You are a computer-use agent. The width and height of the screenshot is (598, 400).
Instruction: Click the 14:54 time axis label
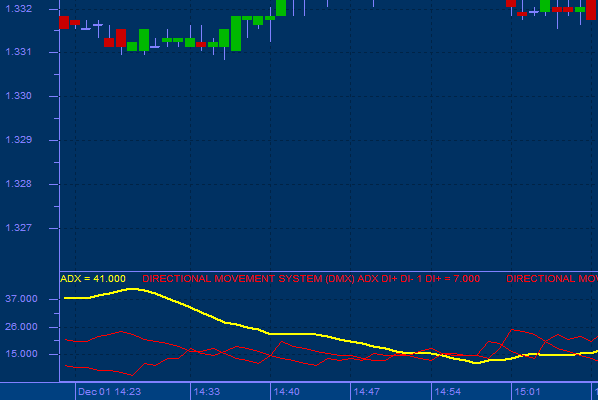click(447, 392)
